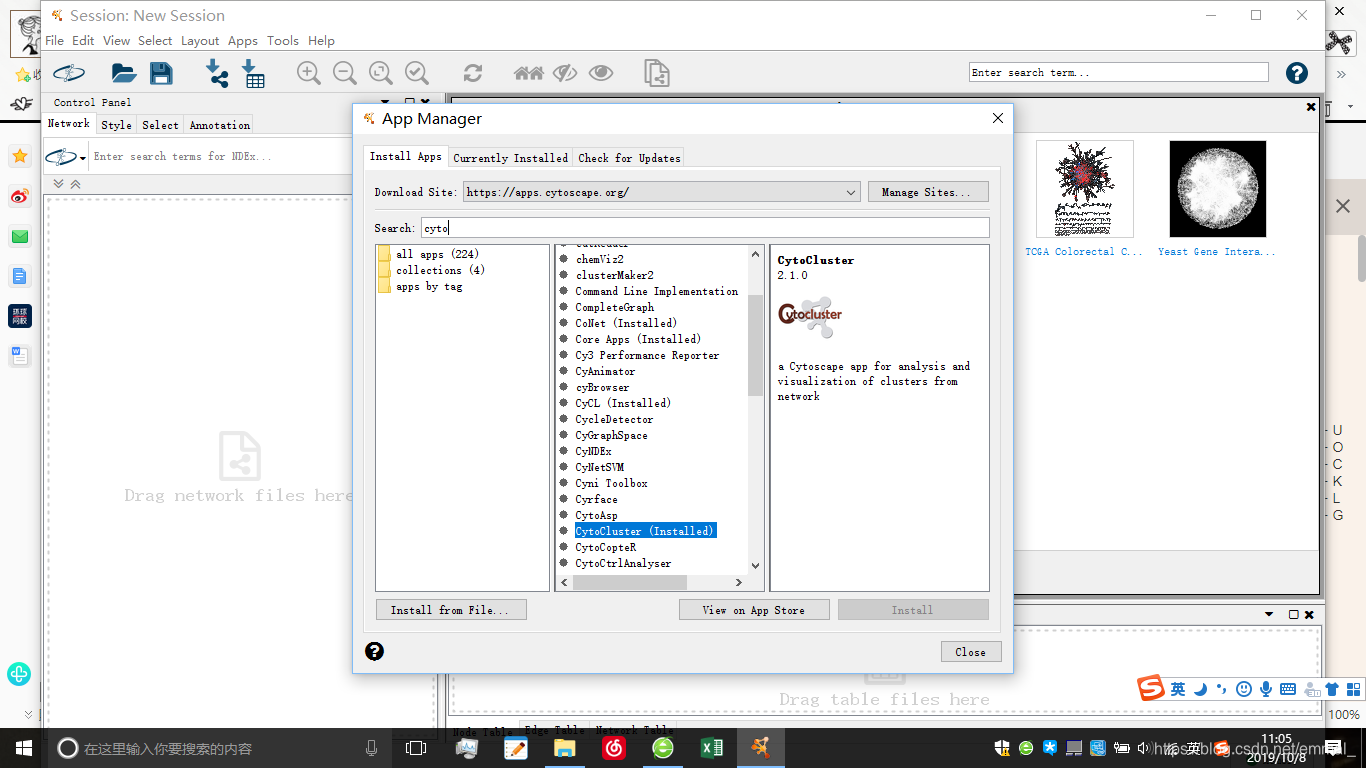This screenshot has width=1366, height=768.
Task: Fit the network content to the window
Action: click(x=381, y=73)
